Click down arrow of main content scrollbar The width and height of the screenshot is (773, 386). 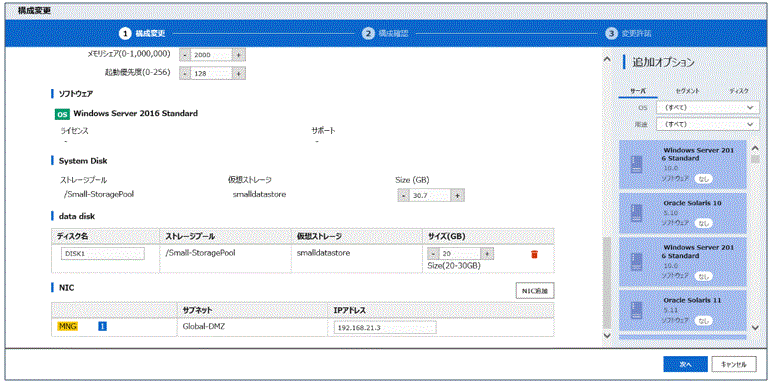pyautogui.click(x=607, y=335)
